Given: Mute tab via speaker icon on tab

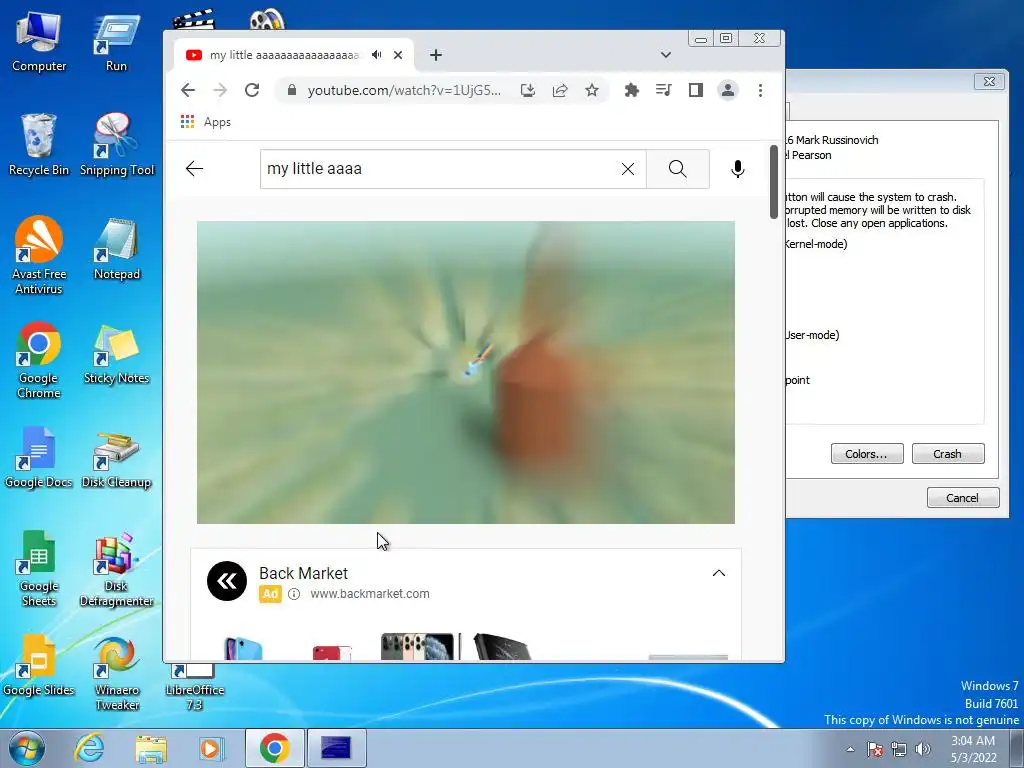Looking at the screenshot, I should click(x=377, y=55).
